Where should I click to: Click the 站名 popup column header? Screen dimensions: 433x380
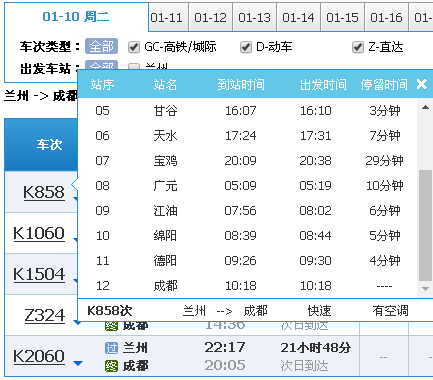165,85
